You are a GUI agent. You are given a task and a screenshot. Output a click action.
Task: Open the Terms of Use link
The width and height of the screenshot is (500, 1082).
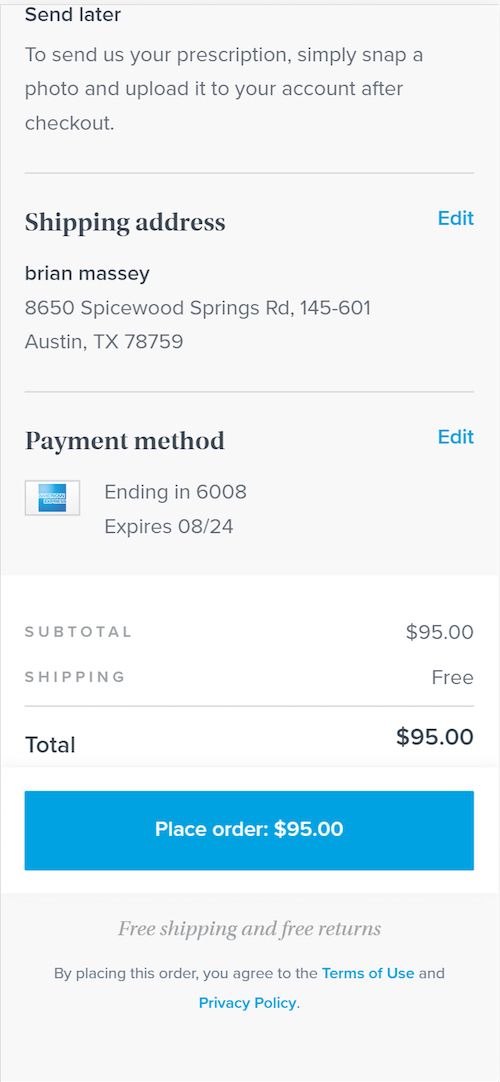coord(368,973)
